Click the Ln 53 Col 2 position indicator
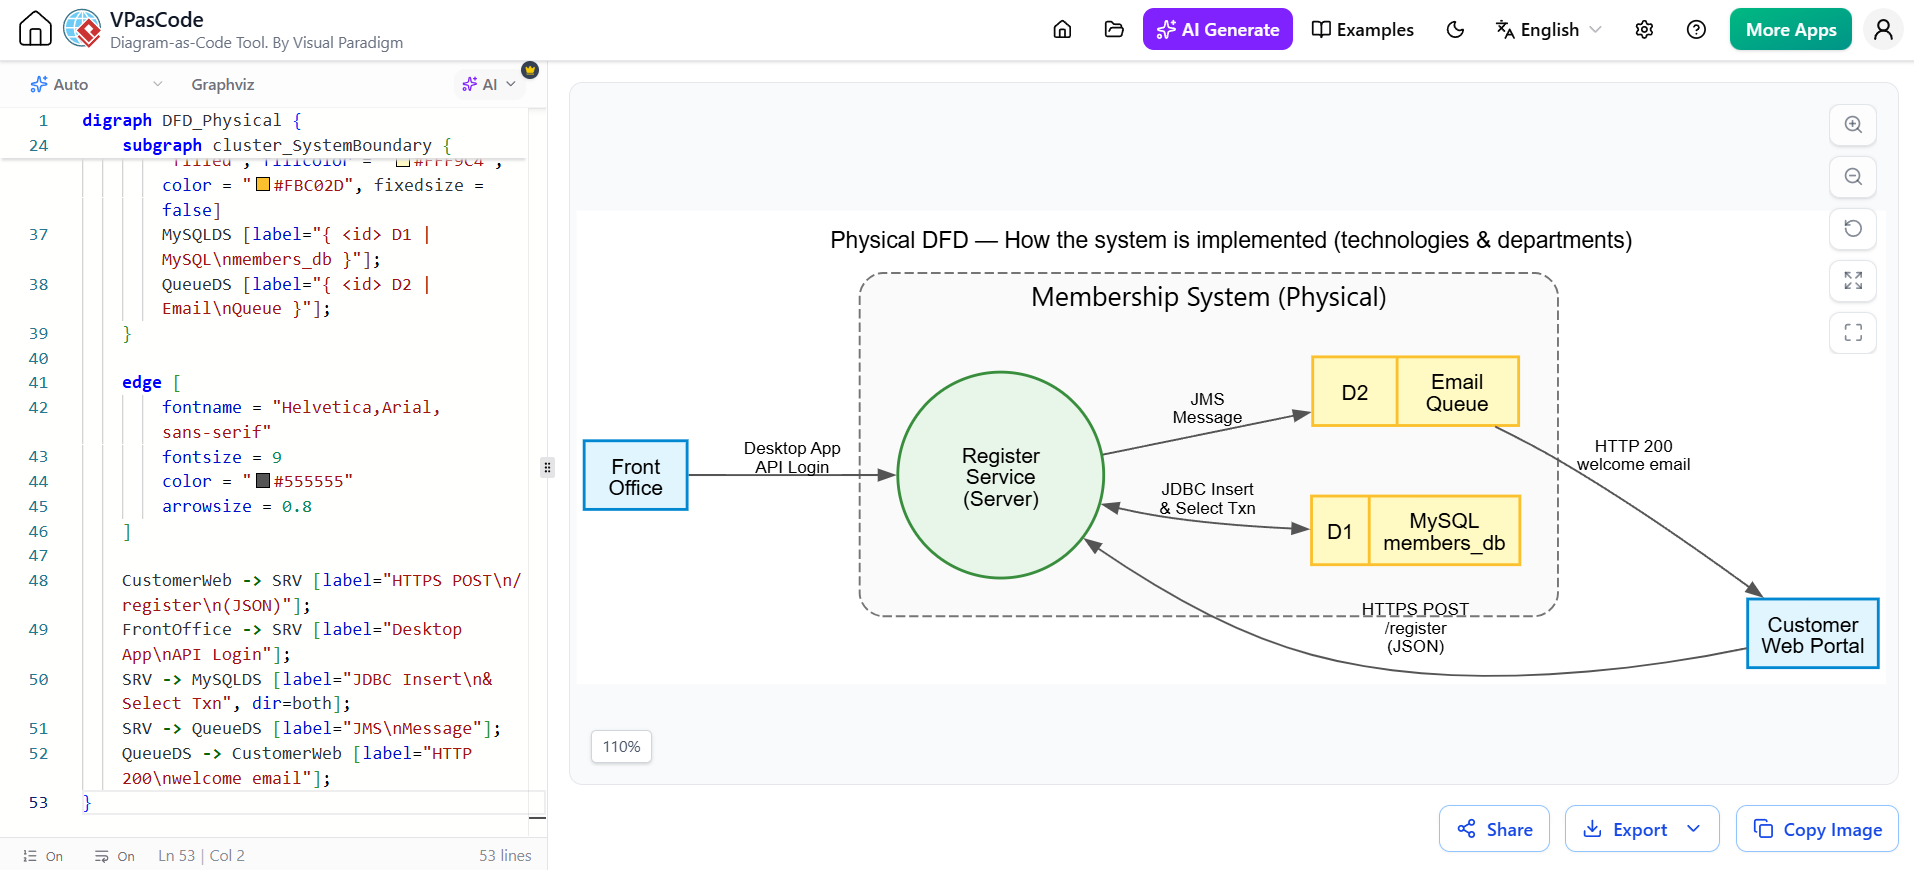 click(x=201, y=856)
